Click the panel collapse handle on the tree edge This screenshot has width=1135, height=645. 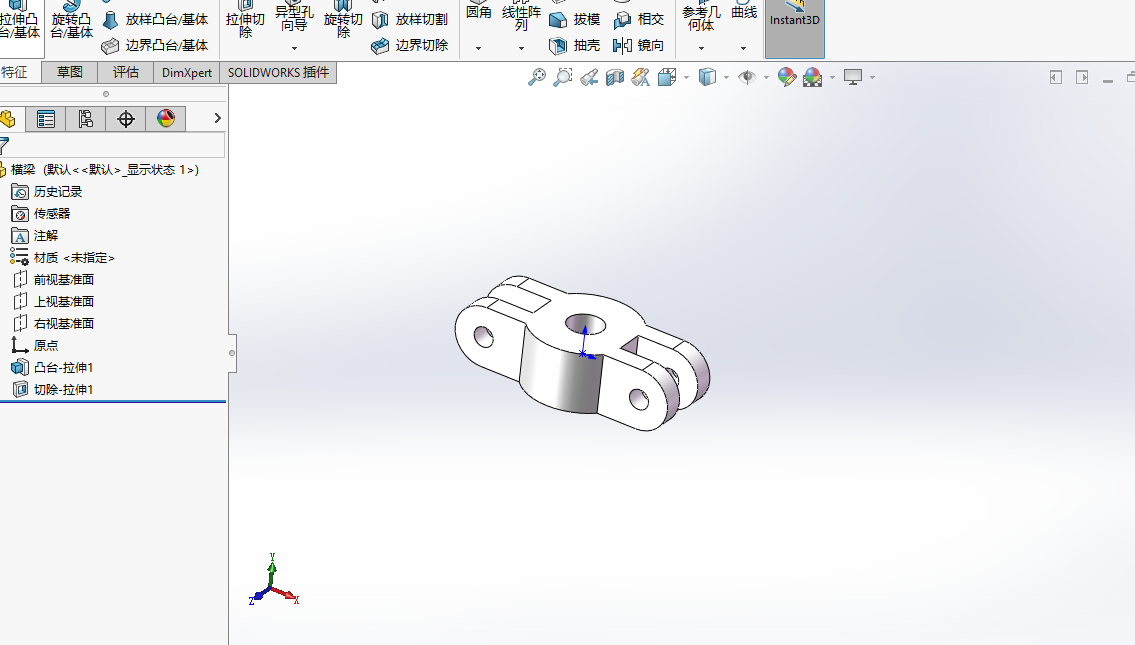pyautogui.click(x=232, y=353)
